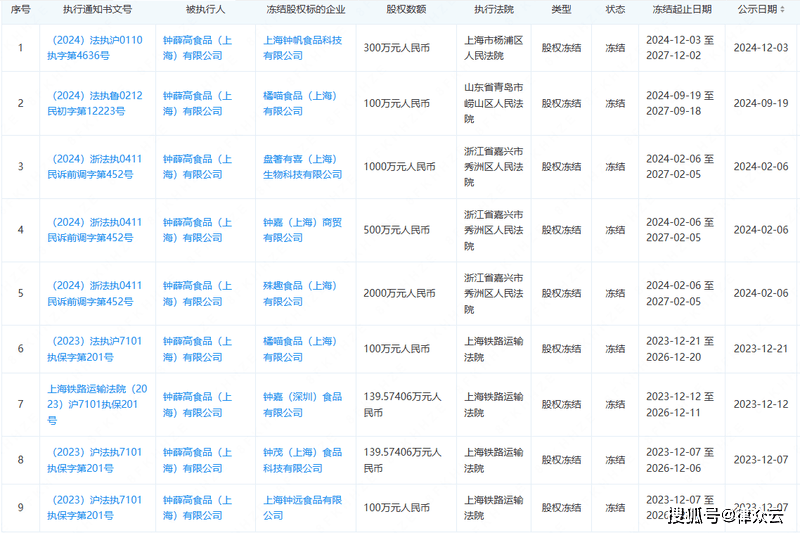
Task: Open 钟薛高食品(上海)有限公司 link in row 1
Action: click(x=197, y=48)
